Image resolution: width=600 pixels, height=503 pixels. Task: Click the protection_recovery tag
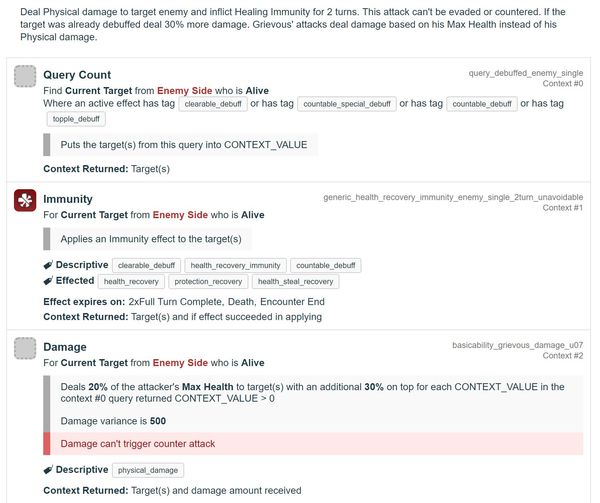pos(208,282)
